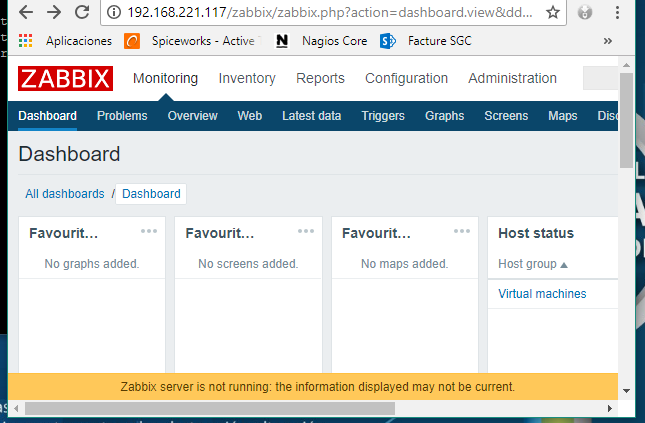Viewport: 645px width, 423px height.
Task: Click the Dashboard breadcrumb link
Action: tap(151, 193)
